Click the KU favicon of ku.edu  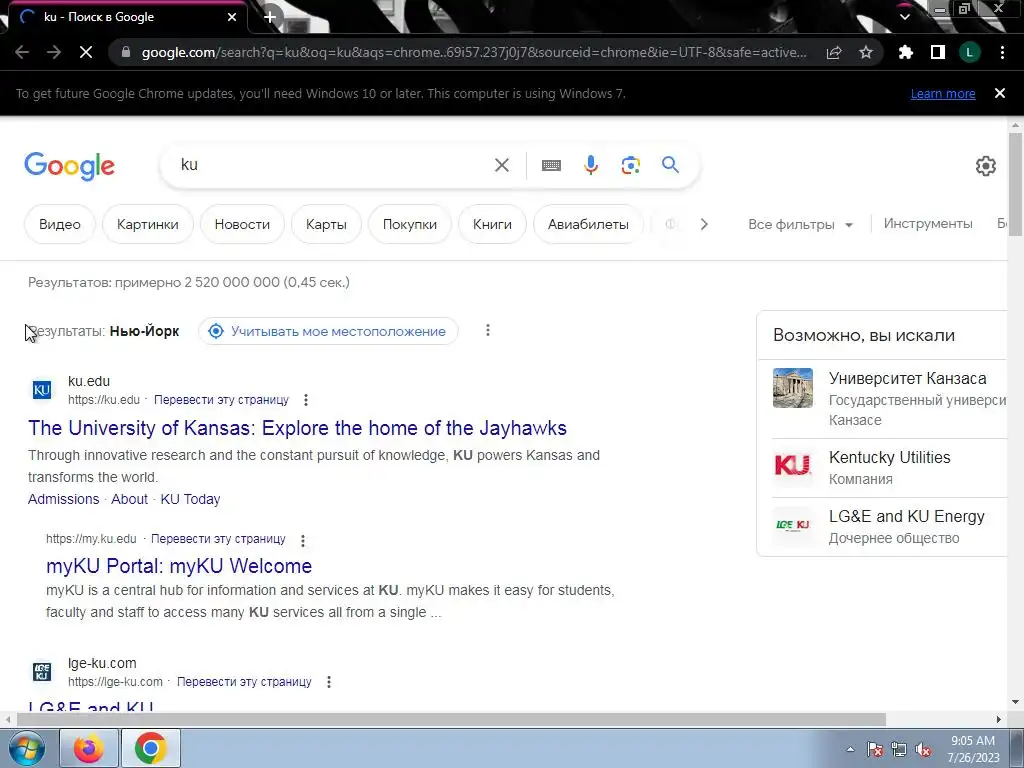click(x=42, y=390)
